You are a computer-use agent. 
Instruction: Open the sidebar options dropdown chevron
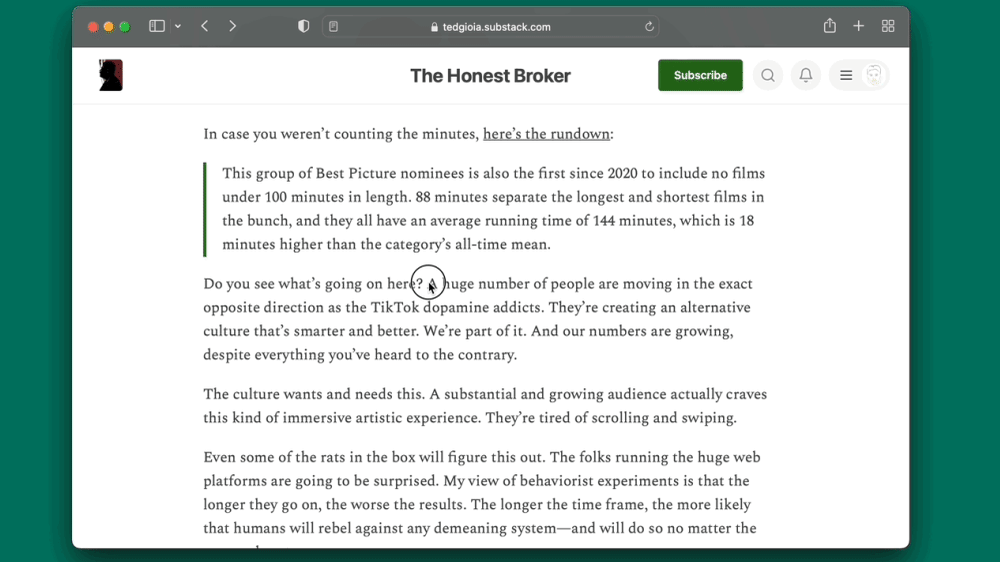pos(178,26)
